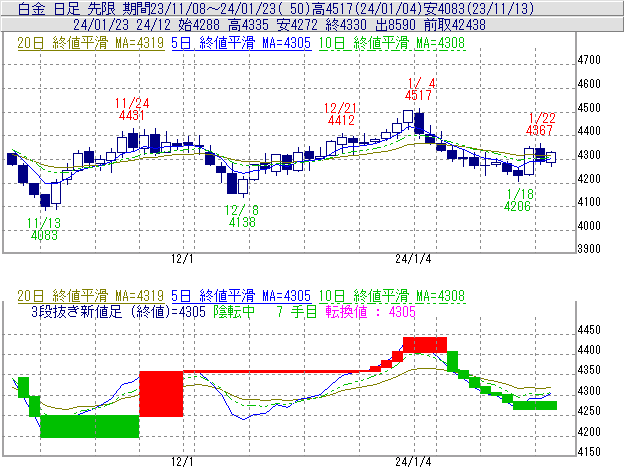Click the 安4083(23/11/13) period low text
This screenshot has width=624, height=475.
[478, 9]
